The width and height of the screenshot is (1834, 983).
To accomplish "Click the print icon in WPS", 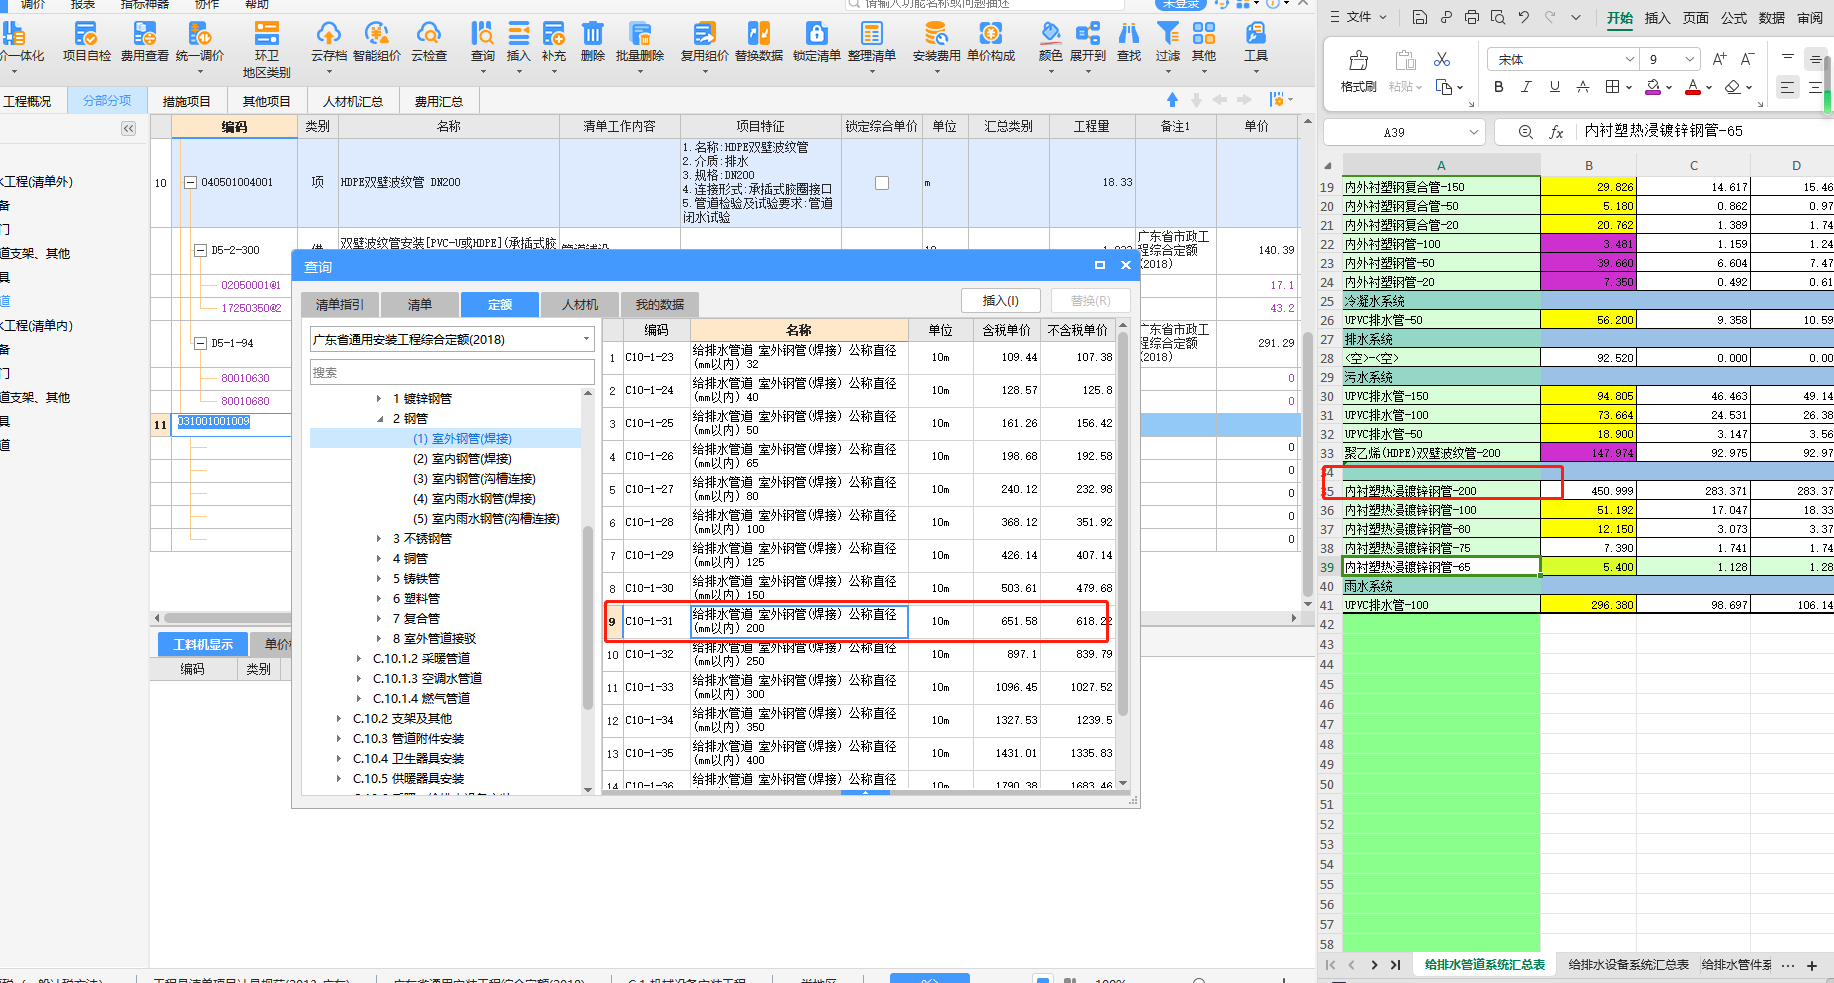I will (1472, 17).
